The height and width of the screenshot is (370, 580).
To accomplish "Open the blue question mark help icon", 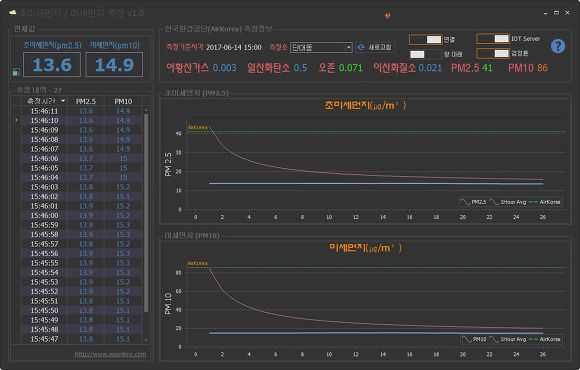I will (x=557, y=46).
